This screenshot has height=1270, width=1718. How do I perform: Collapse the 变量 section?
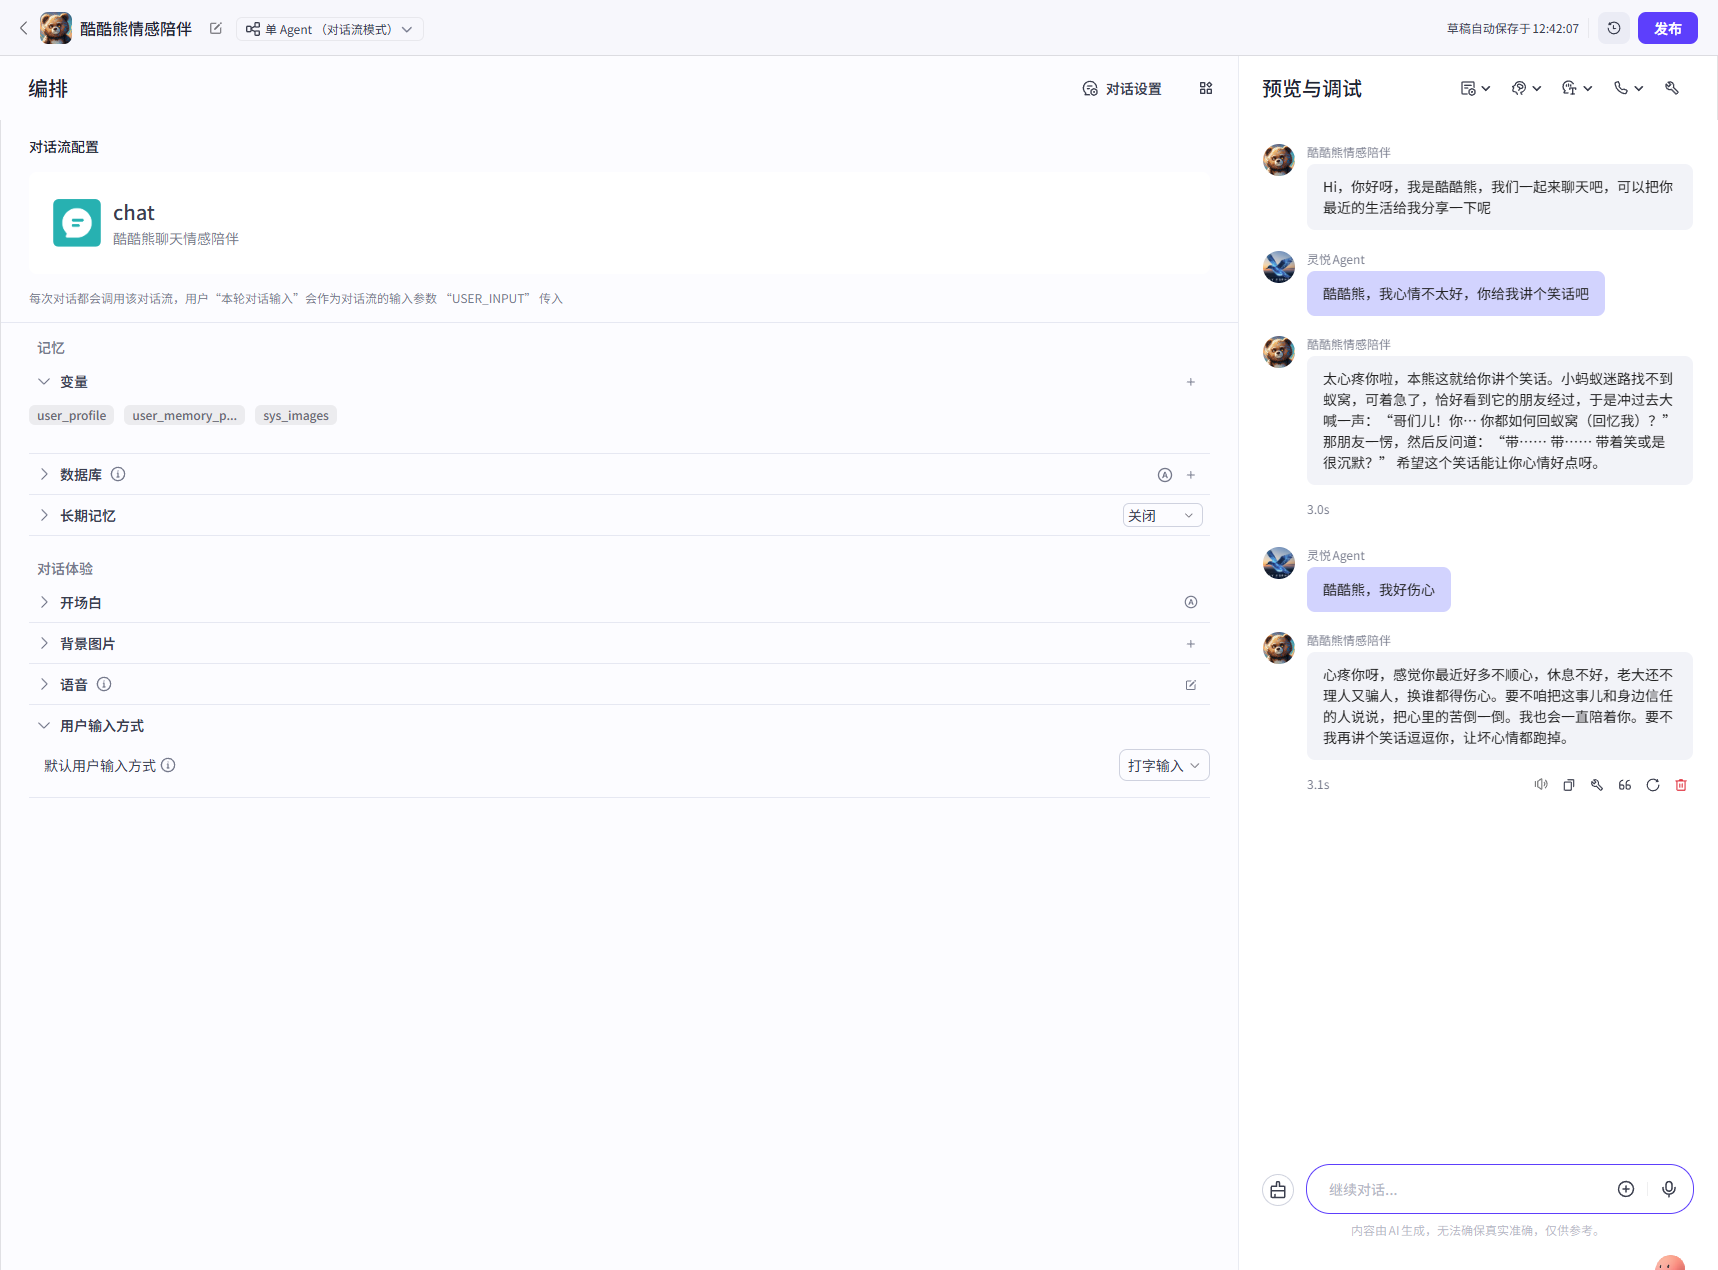click(x=44, y=381)
